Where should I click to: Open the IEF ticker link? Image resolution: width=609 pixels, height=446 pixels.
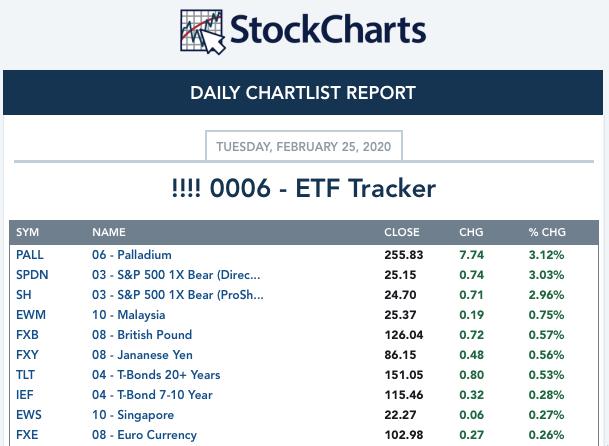click(24, 395)
